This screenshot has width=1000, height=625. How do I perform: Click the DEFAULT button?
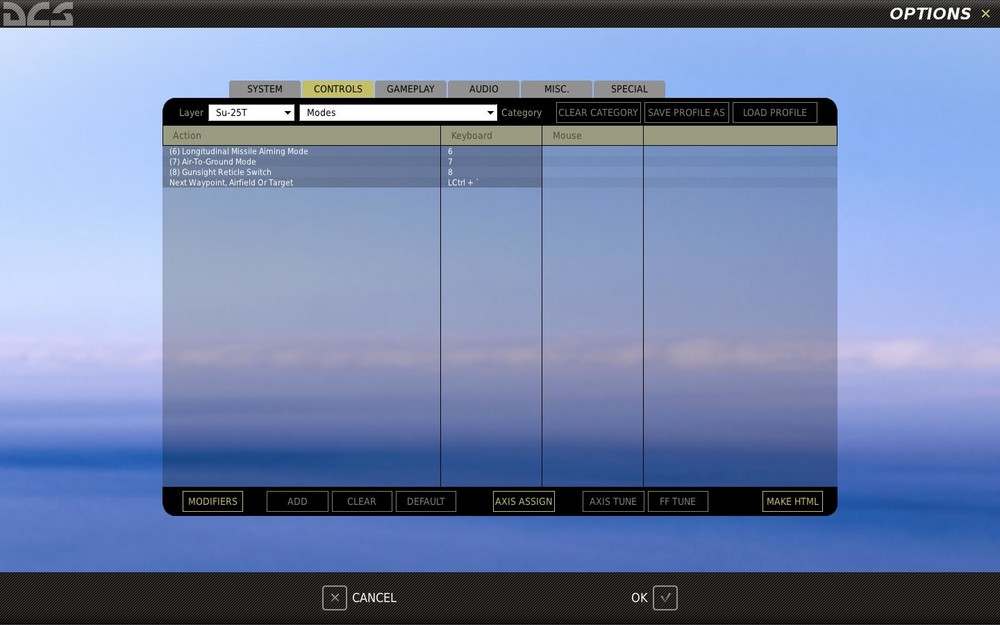pos(426,501)
